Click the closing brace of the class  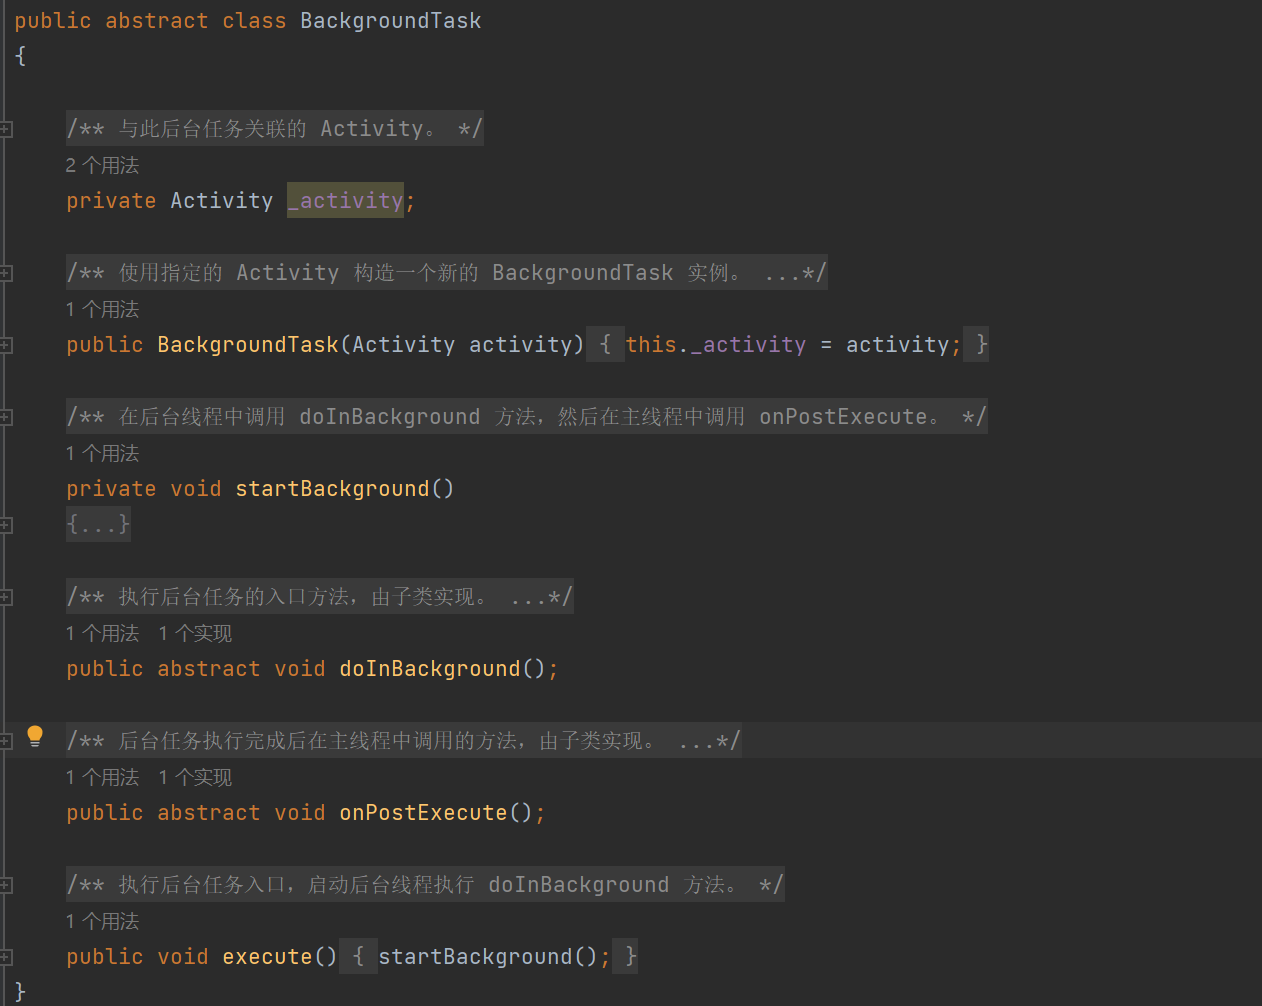click(x=20, y=992)
